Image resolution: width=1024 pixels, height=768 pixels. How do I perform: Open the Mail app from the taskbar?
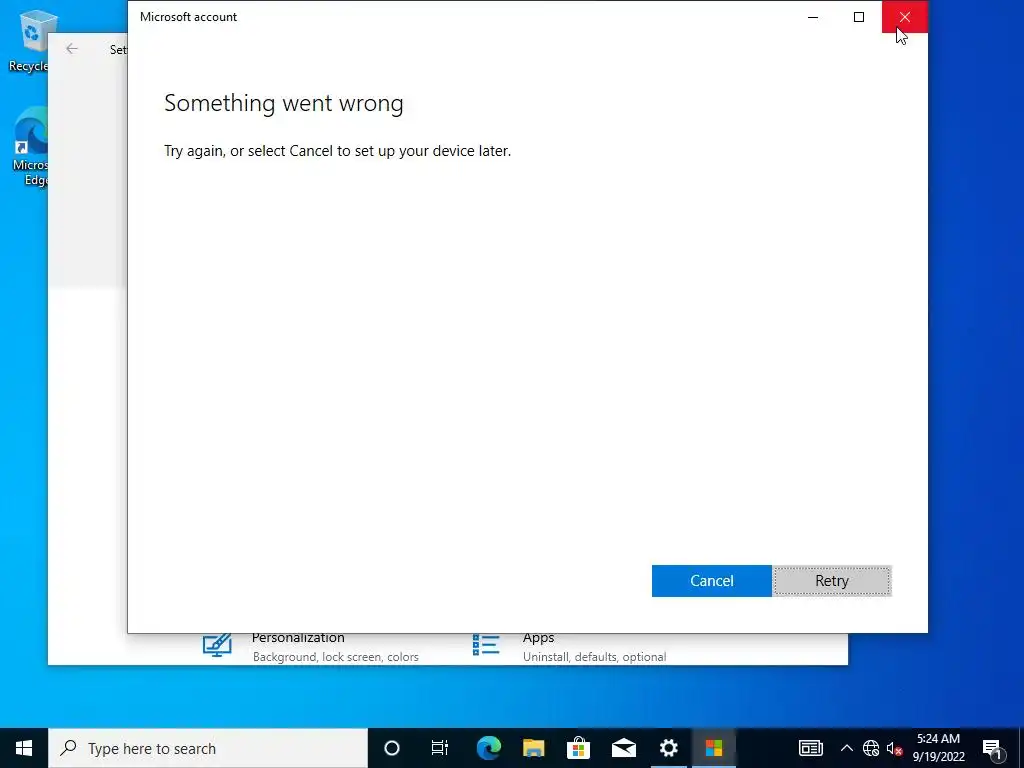point(624,748)
